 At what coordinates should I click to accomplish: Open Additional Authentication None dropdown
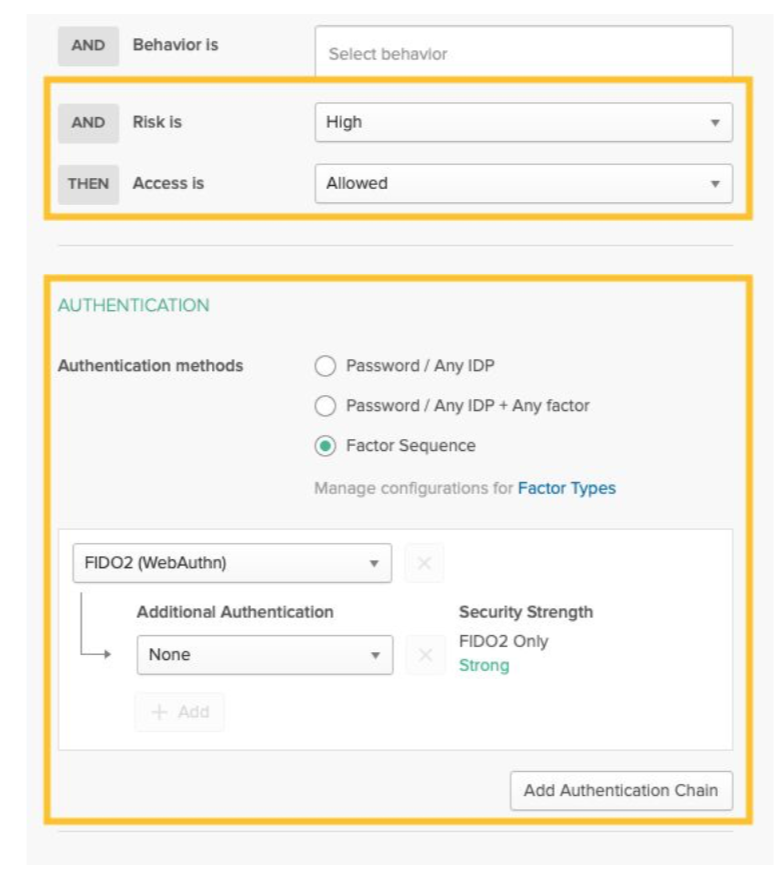pyautogui.click(x=264, y=655)
